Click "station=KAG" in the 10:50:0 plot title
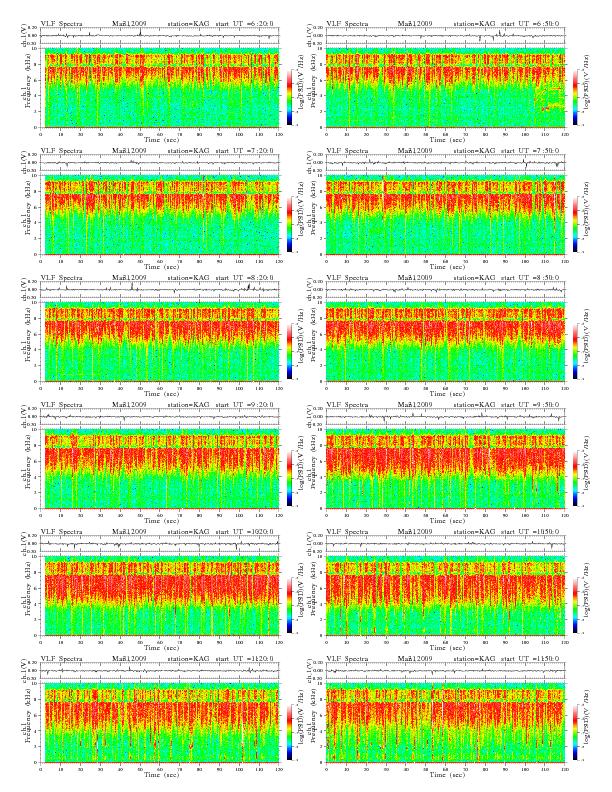The height and width of the screenshot is (792, 612). click(x=474, y=532)
